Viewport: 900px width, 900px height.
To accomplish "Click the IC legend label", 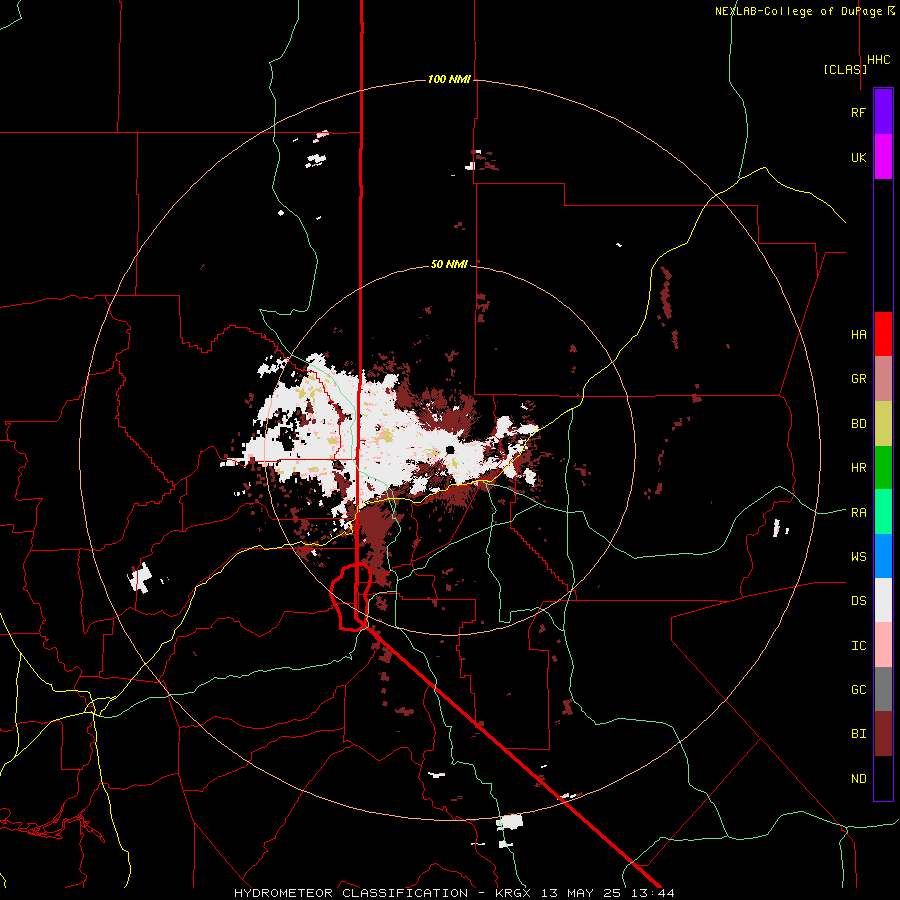I will 858,645.
